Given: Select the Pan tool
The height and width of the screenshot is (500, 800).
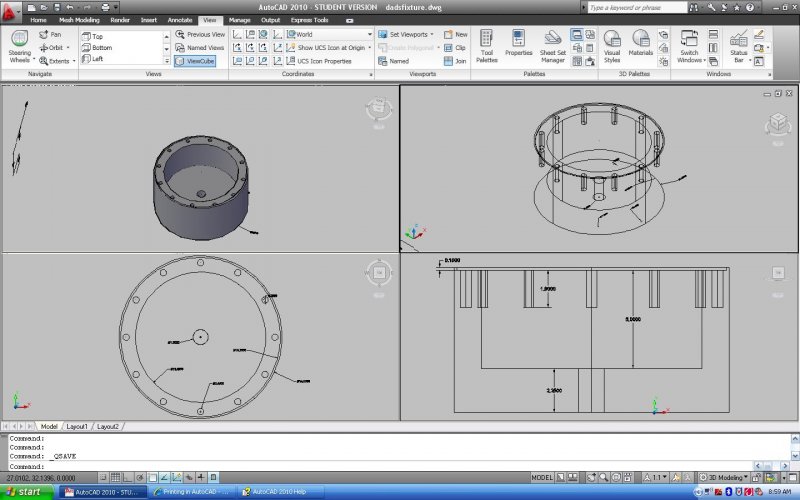Looking at the screenshot, I should pyautogui.click(x=51, y=34).
